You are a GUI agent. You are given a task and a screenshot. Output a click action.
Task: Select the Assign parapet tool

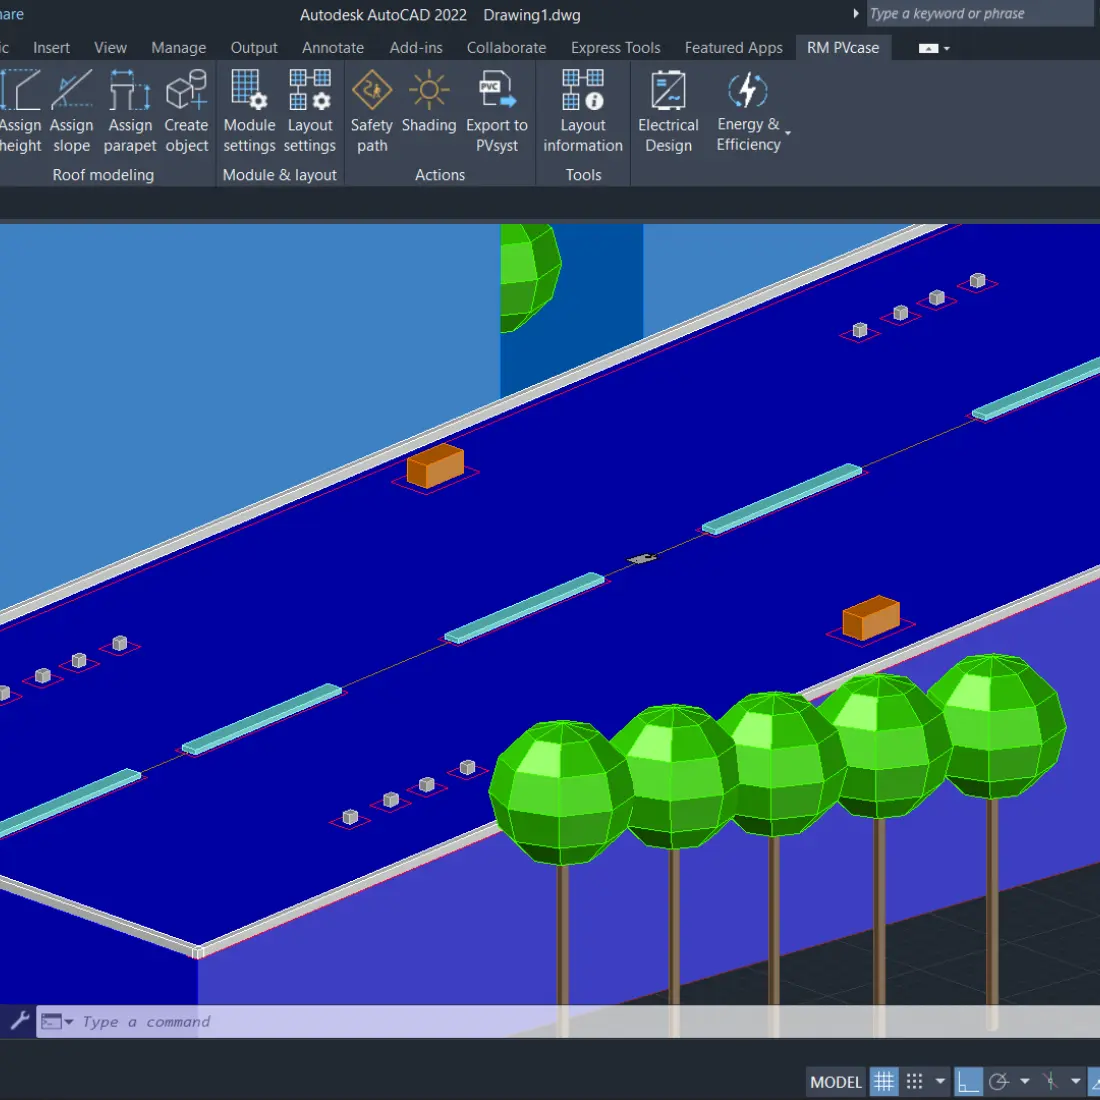coord(130,111)
